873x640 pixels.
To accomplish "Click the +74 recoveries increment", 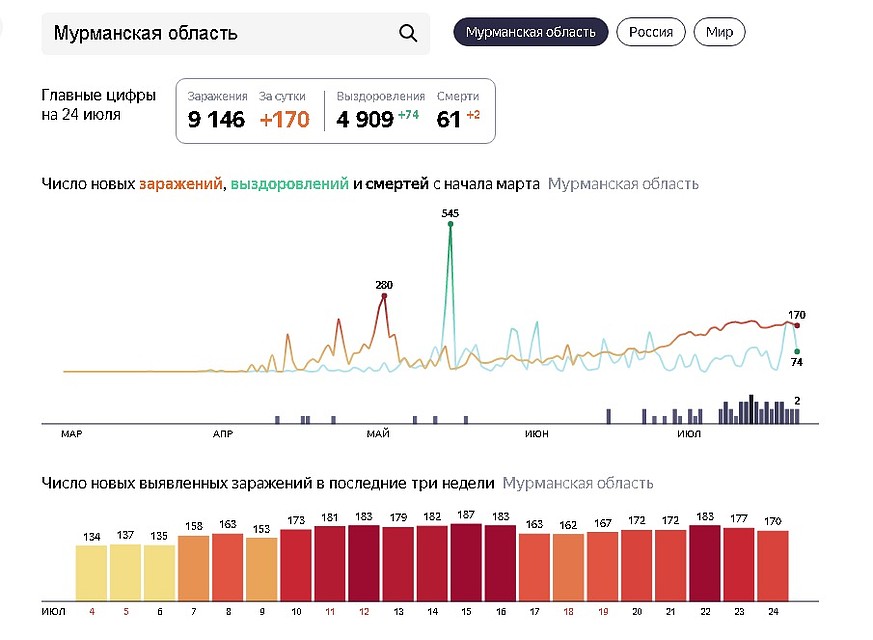I will click(x=409, y=115).
